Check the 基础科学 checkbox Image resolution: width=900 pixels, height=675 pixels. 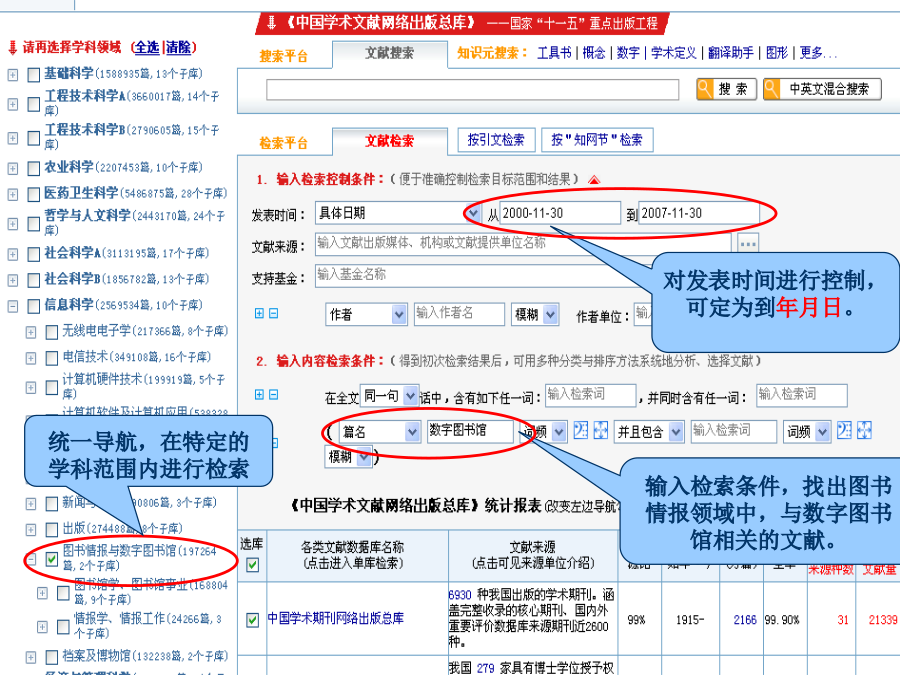33,75
